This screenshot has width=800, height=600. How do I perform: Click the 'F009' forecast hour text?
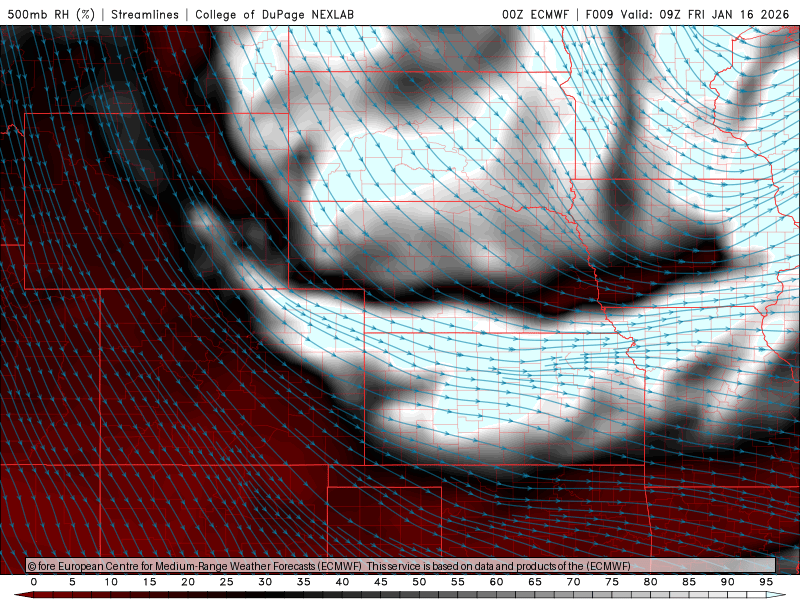(599, 14)
